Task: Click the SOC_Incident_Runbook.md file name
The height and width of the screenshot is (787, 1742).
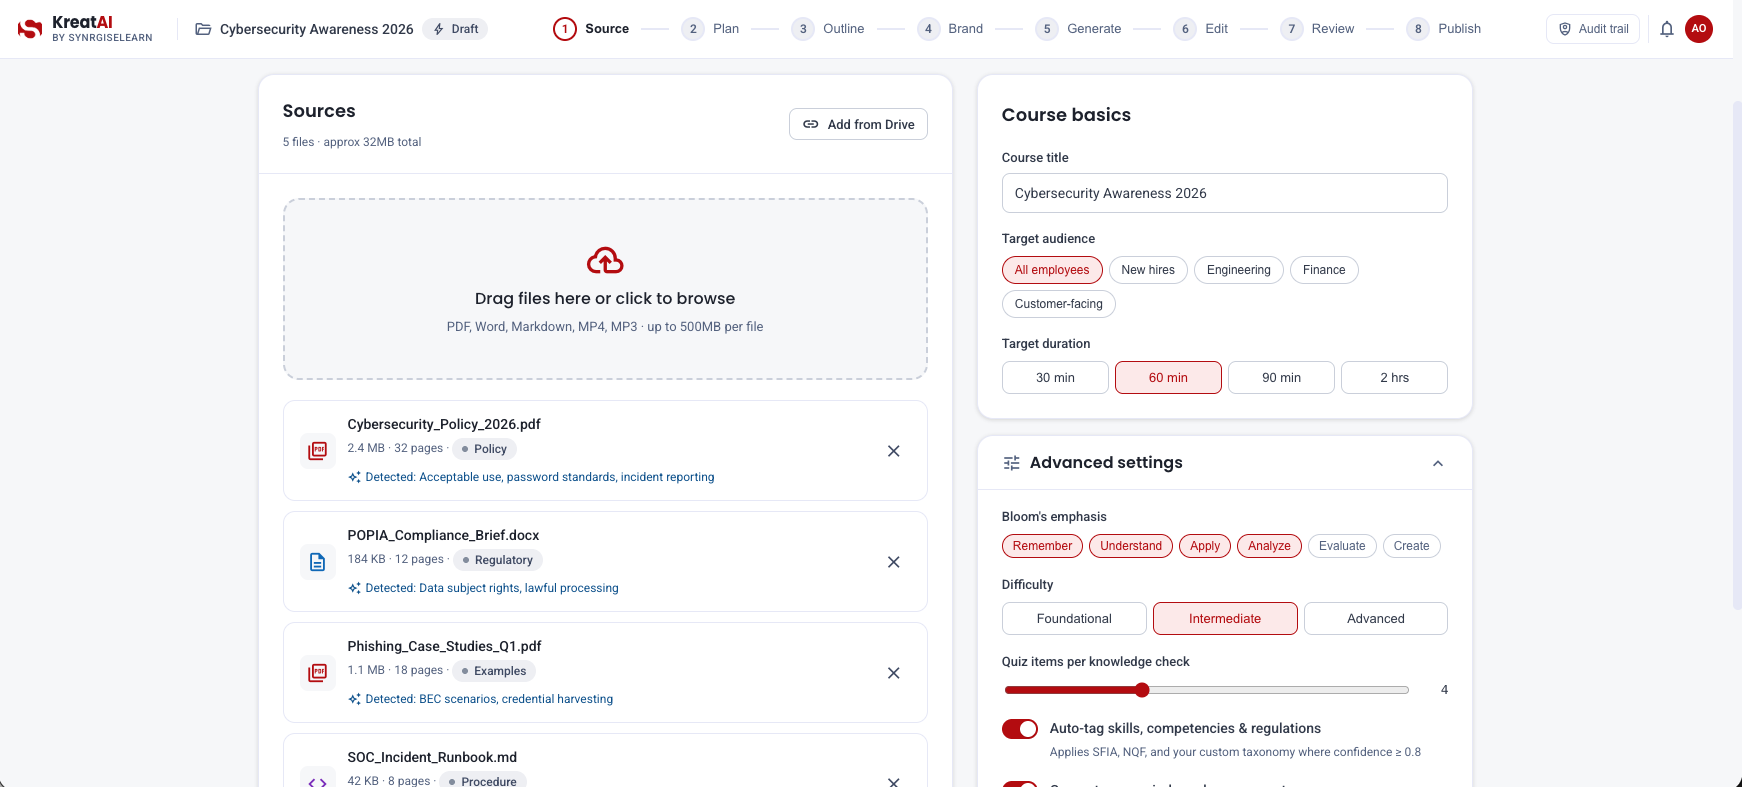Action: [x=432, y=757]
